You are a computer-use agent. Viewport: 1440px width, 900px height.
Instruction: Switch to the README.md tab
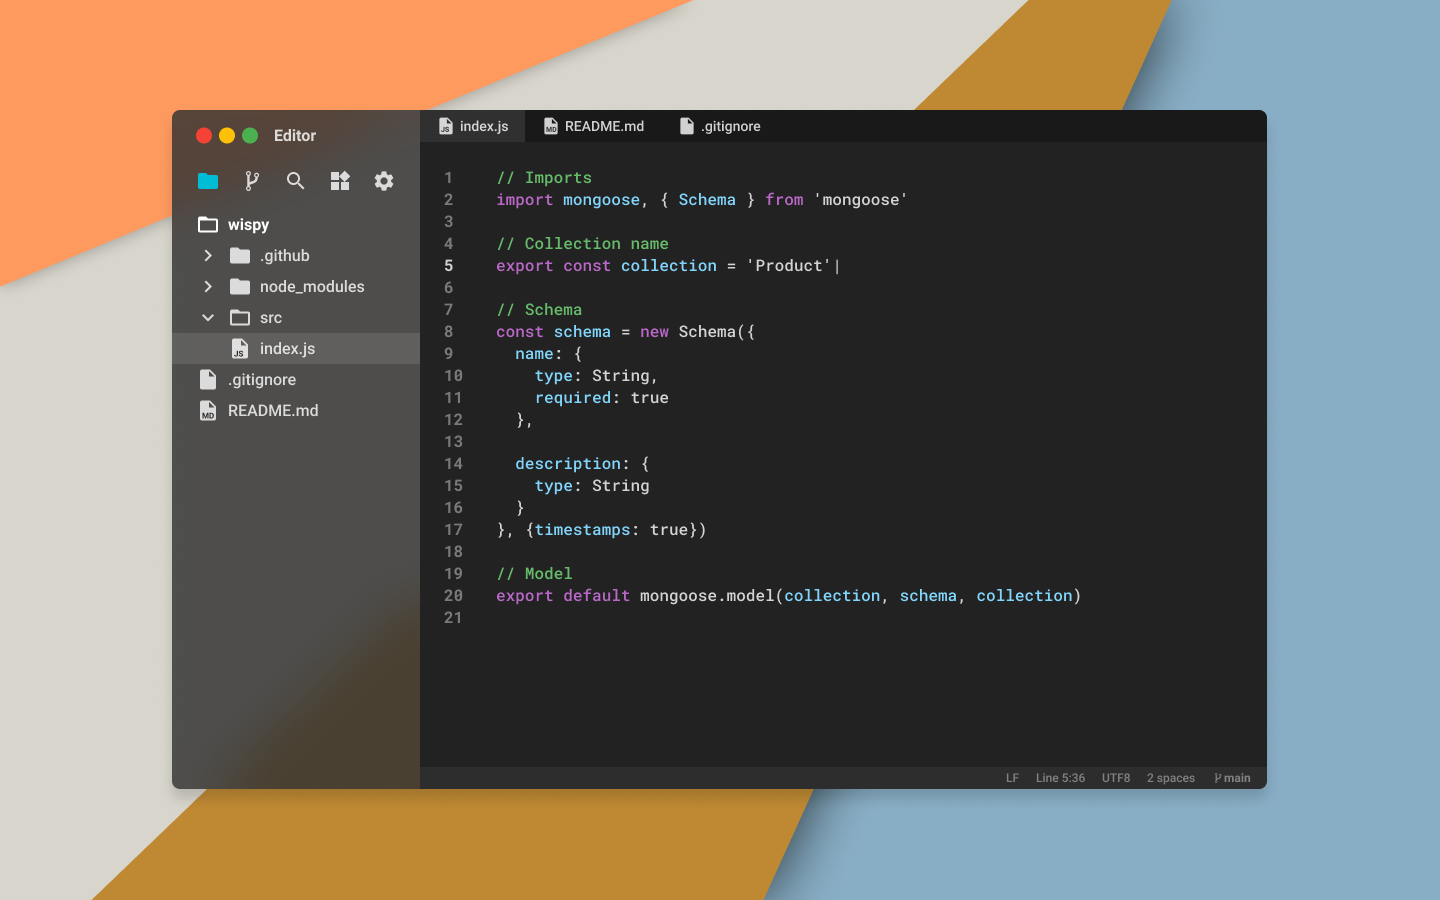coord(594,126)
